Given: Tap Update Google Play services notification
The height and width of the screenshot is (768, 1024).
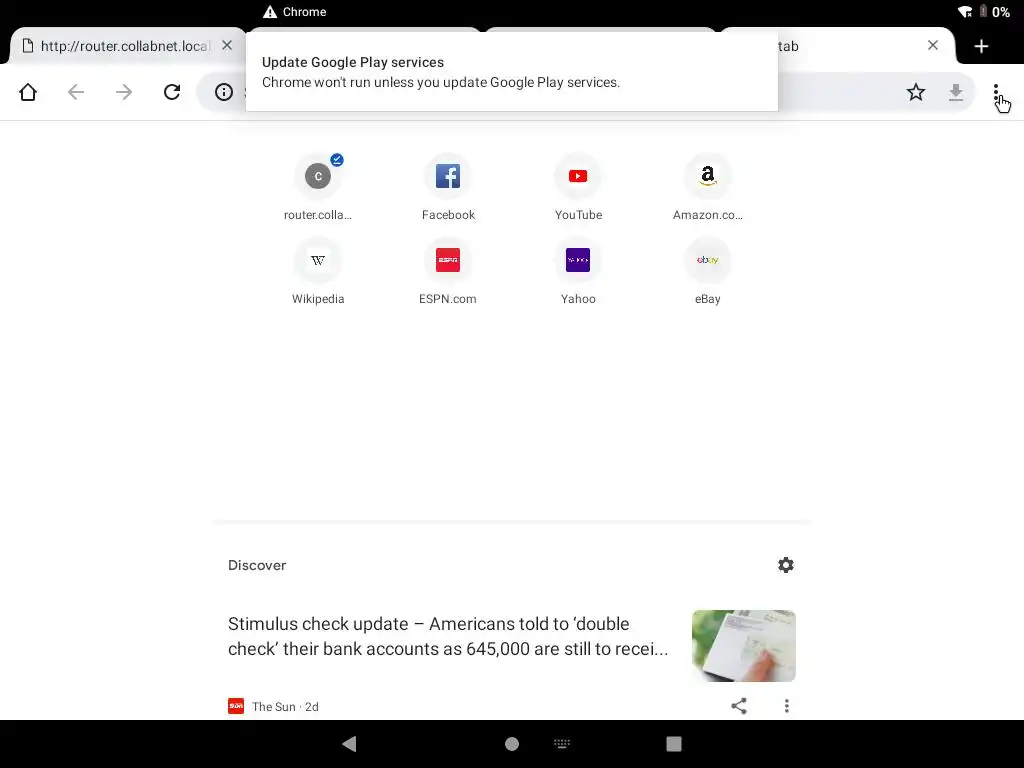Looking at the screenshot, I should tap(512, 72).
